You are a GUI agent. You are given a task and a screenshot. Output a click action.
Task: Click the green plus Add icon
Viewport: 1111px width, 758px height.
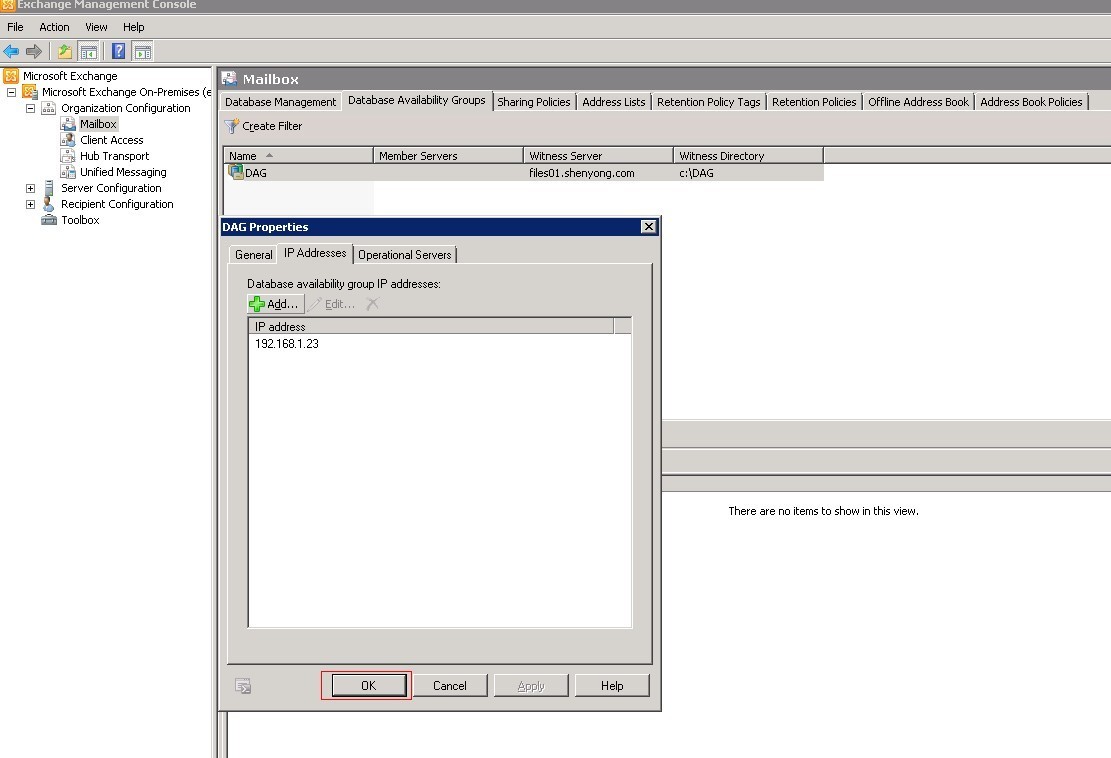(256, 304)
